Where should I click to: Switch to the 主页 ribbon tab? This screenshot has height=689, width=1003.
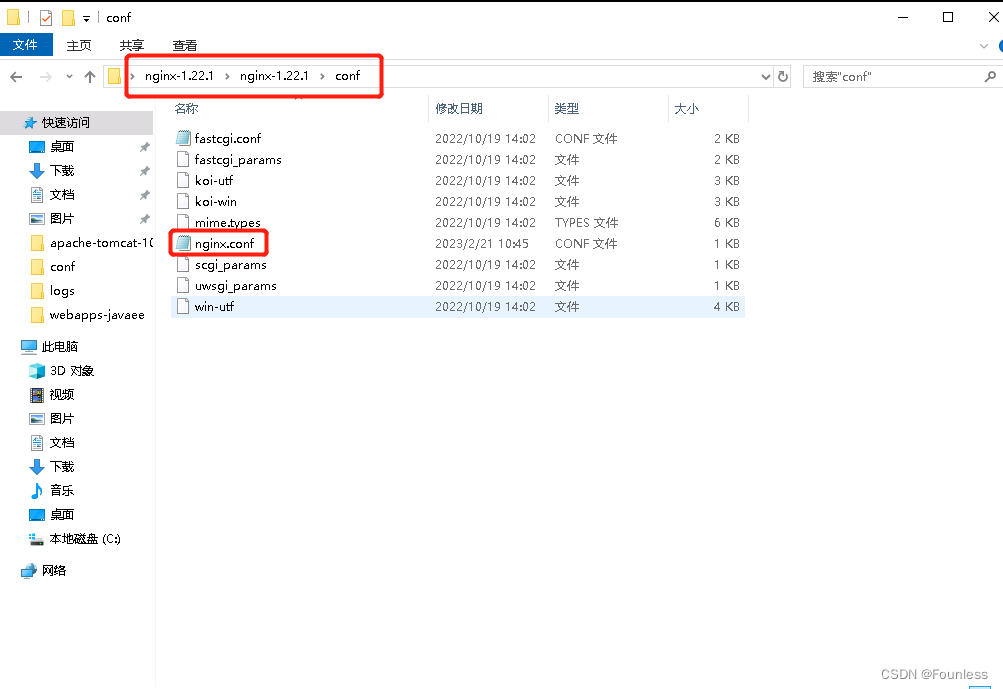click(x=79, y=45)
